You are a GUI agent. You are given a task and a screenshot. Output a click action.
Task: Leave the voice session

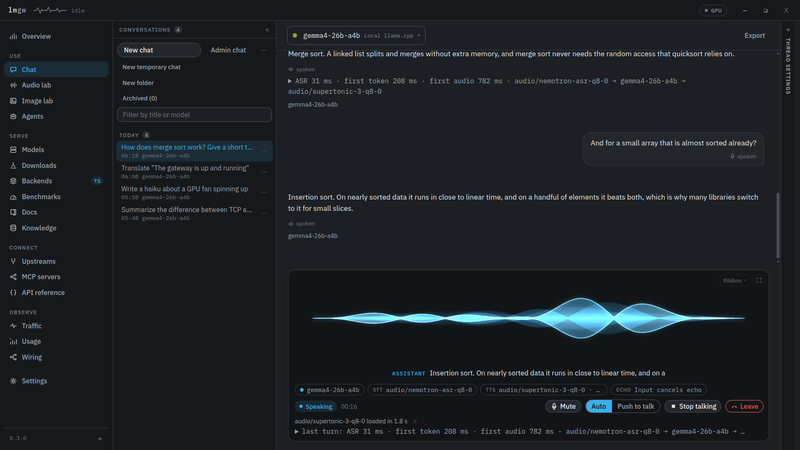pyautogui.click(x=744, y=407)
